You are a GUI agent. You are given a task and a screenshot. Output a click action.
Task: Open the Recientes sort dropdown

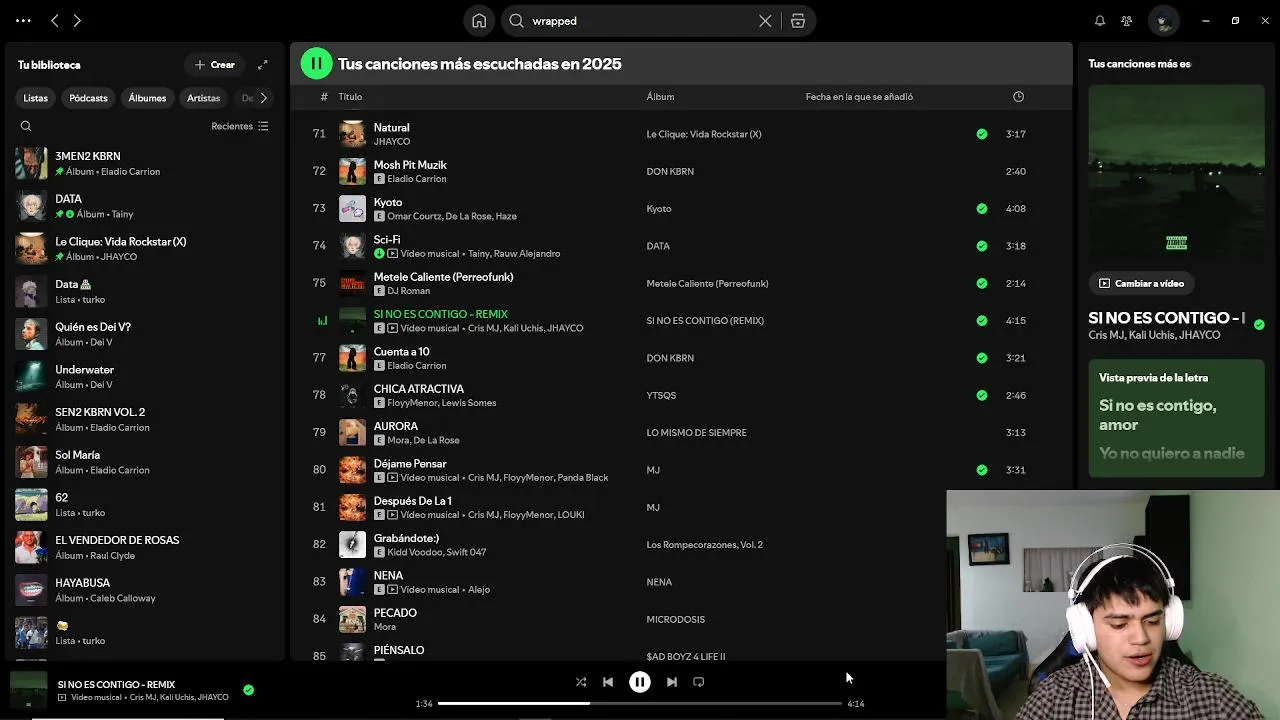[240, 126]
